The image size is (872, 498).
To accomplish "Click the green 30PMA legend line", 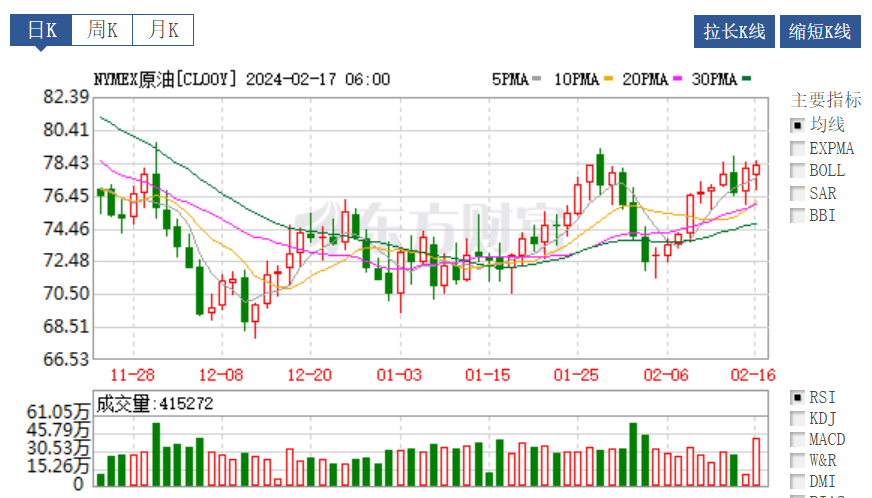I will pyautogui.click(x=746, y=79).
